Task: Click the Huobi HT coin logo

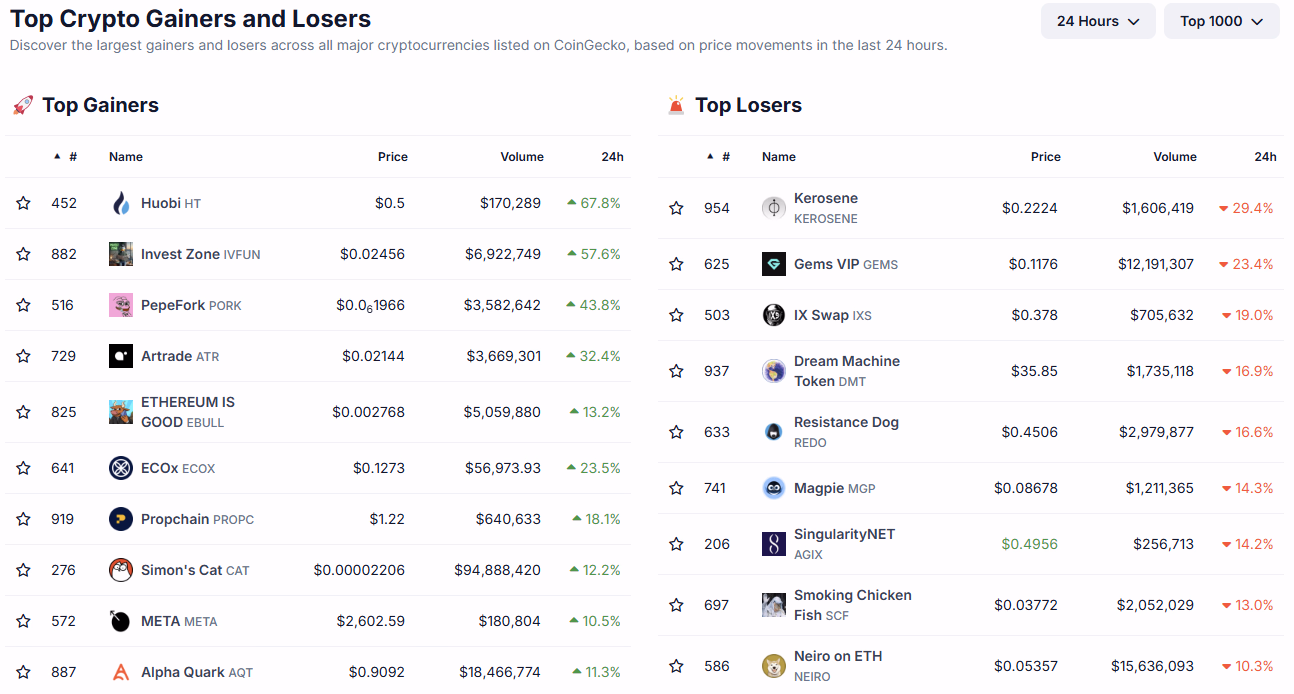Action: [120, 202]
